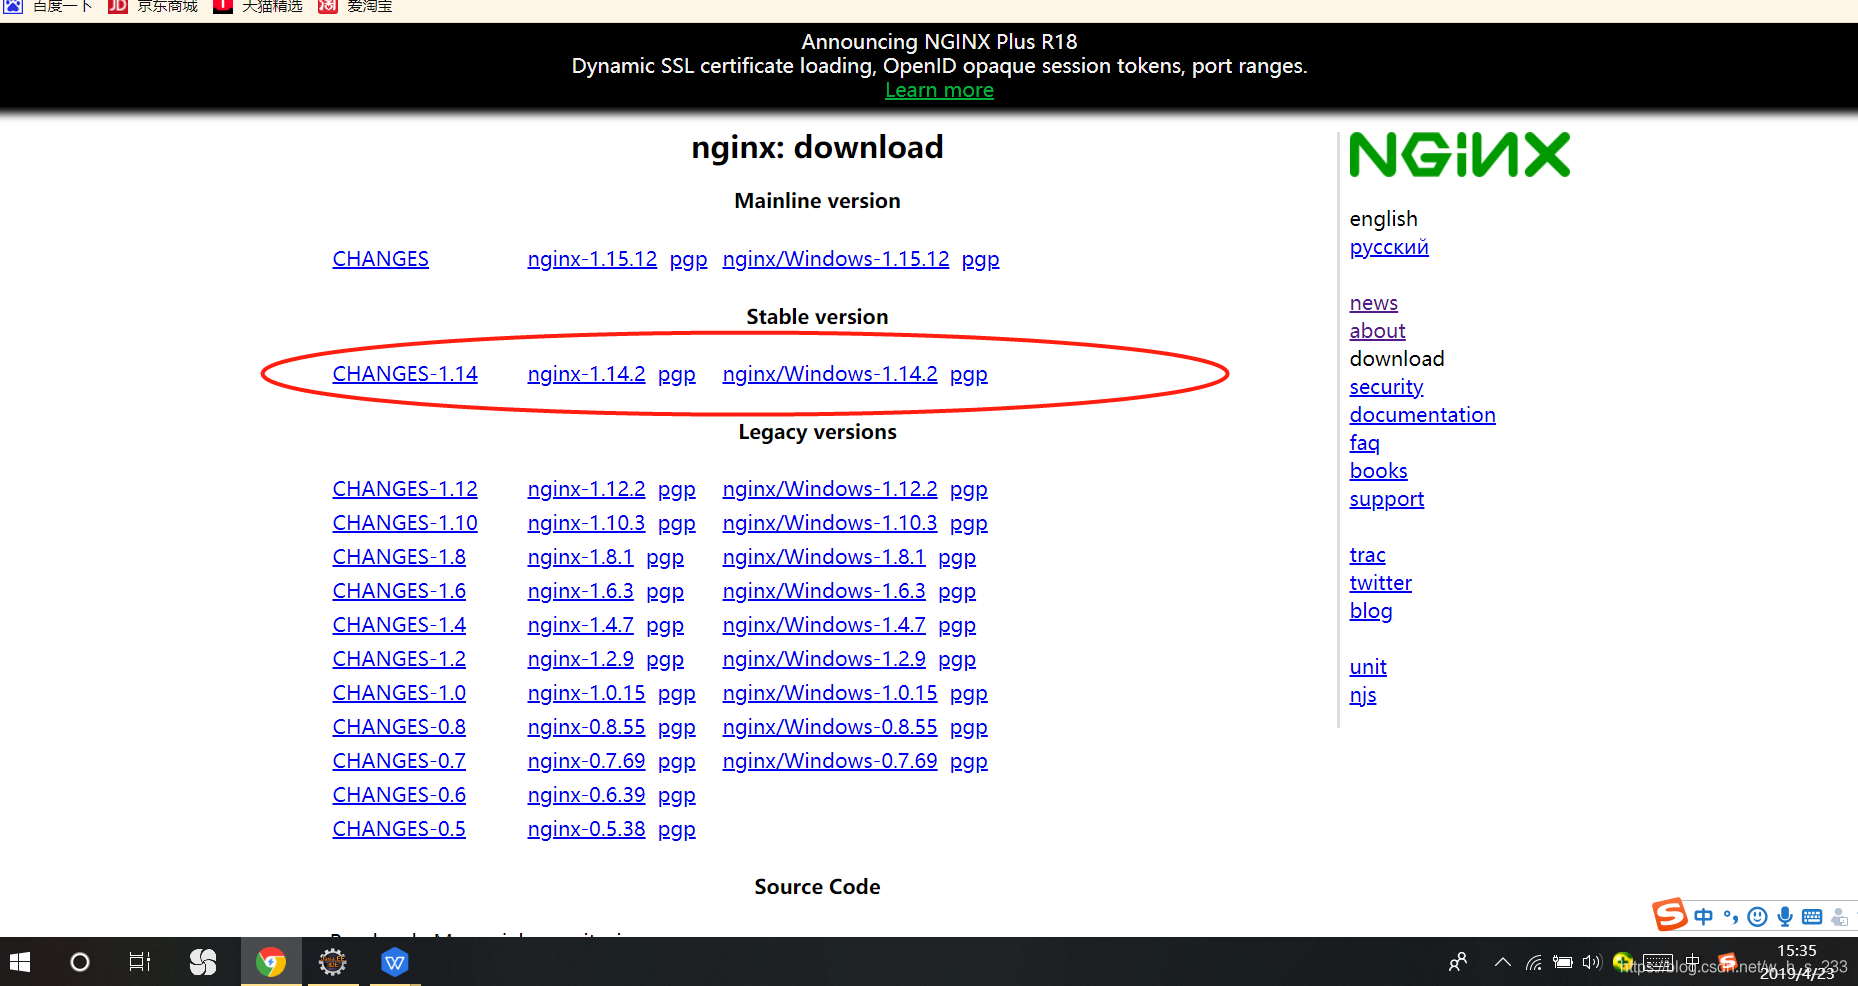The image size is (1858, 986).
Task: Open the documentation sidebar link
Action: point(1423,415)
